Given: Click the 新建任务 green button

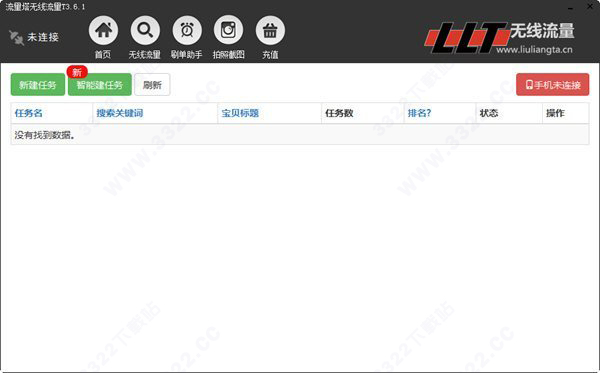Looking at the screenshot, I should coord(38,85).
